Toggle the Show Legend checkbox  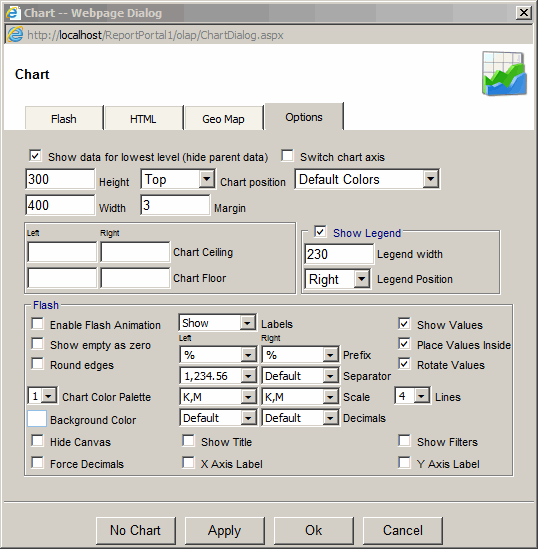[x=320, y=232]
